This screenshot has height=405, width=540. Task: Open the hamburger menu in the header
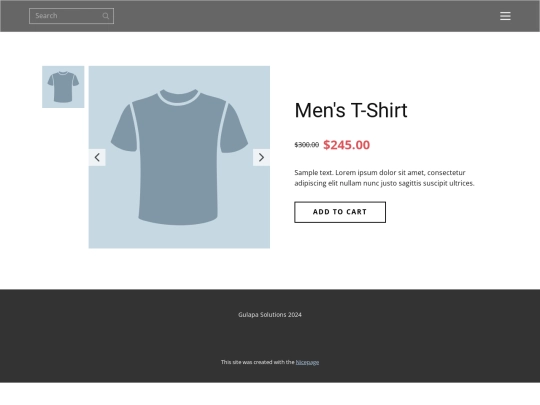coord(505,16)
